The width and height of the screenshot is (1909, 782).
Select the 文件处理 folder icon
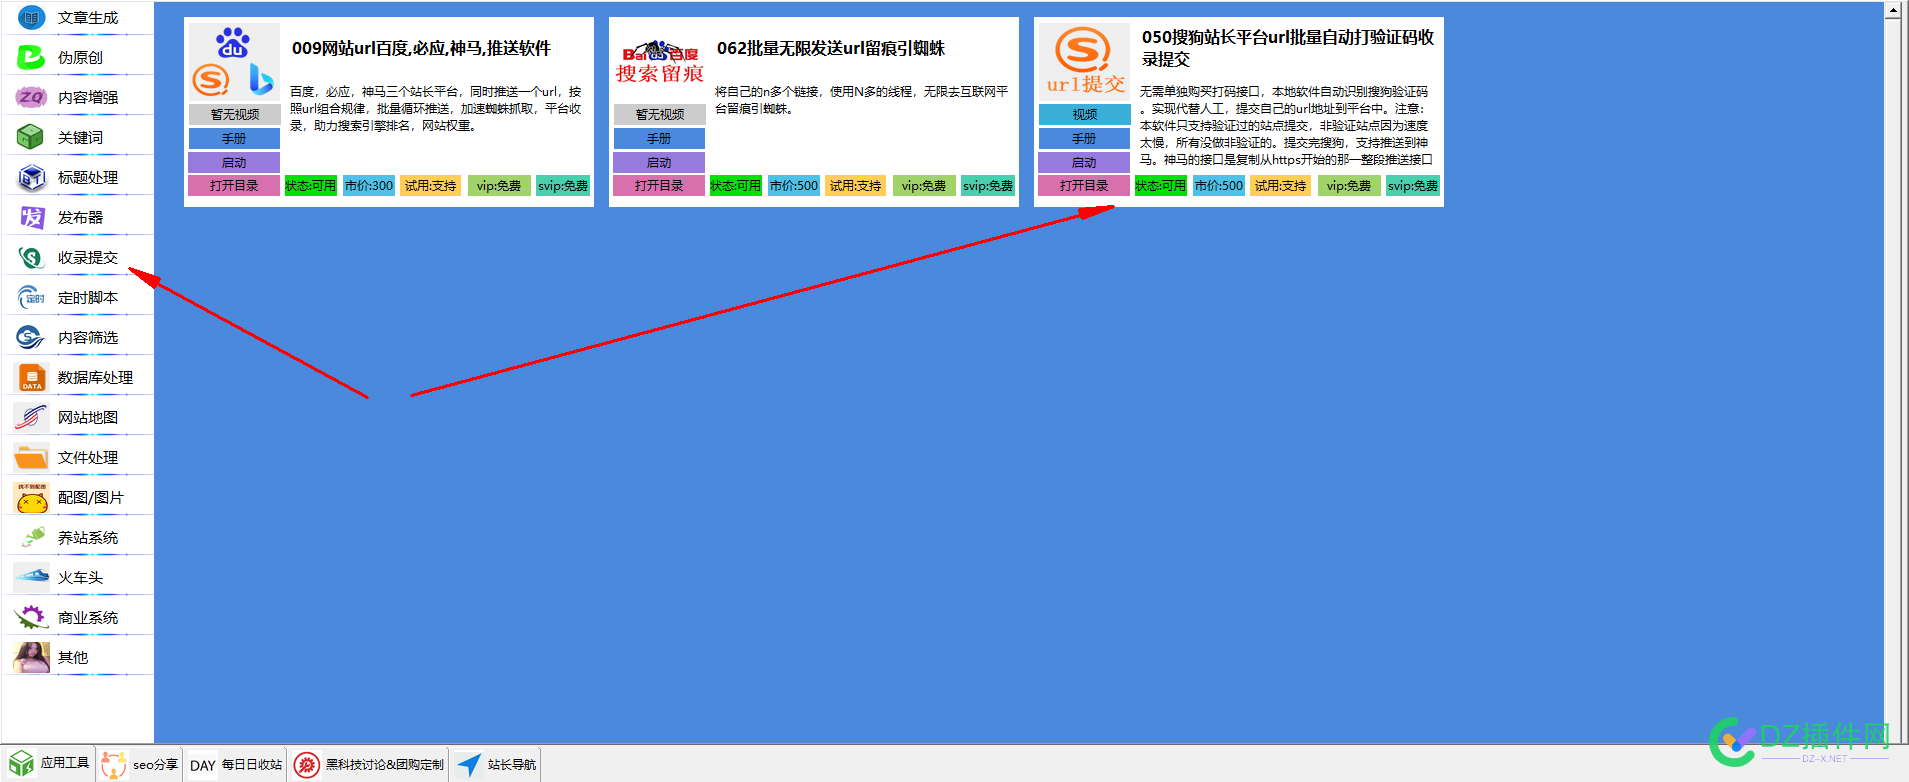click(x=31, y=457)
